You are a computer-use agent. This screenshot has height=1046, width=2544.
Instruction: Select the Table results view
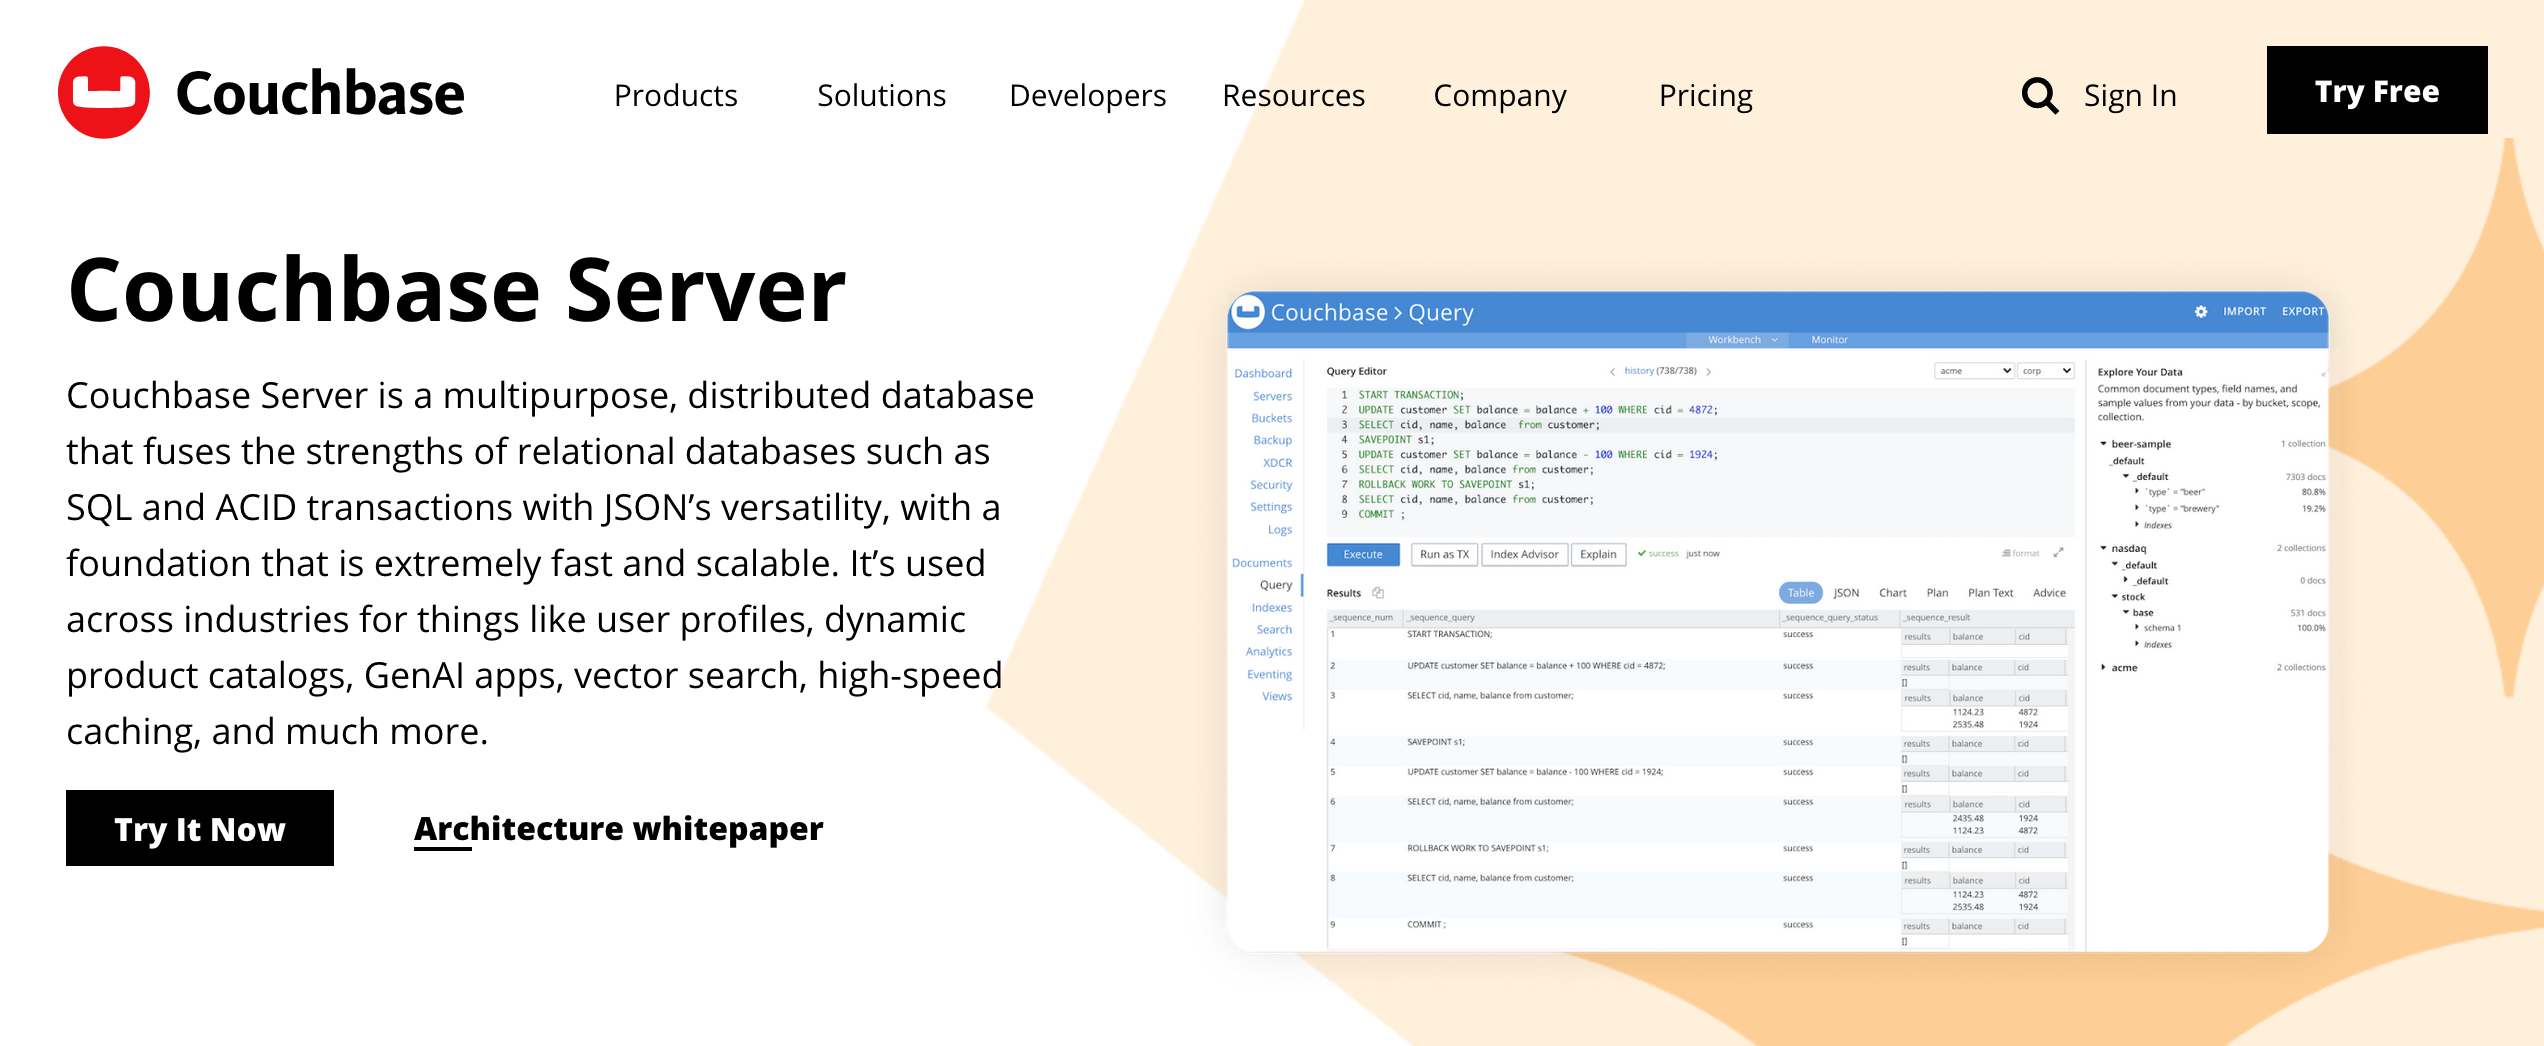1800,593
